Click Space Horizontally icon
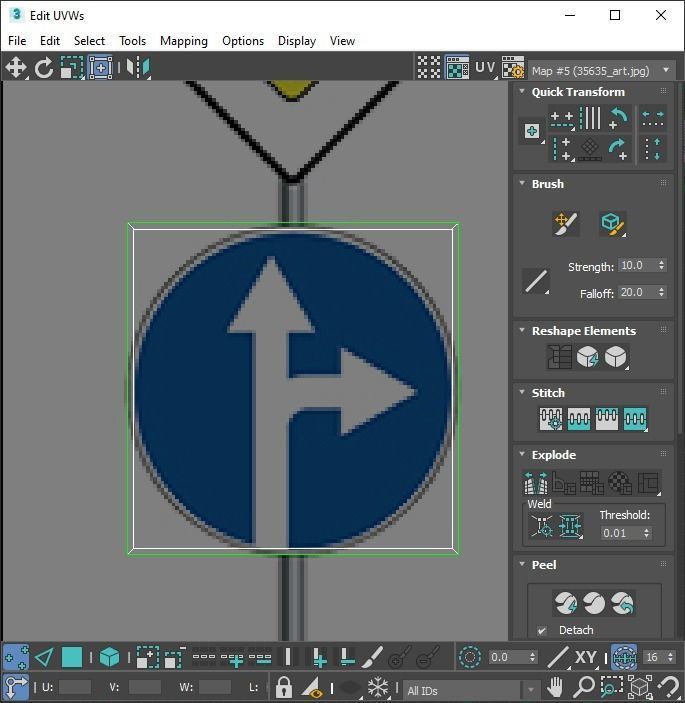 click(653, 118)
